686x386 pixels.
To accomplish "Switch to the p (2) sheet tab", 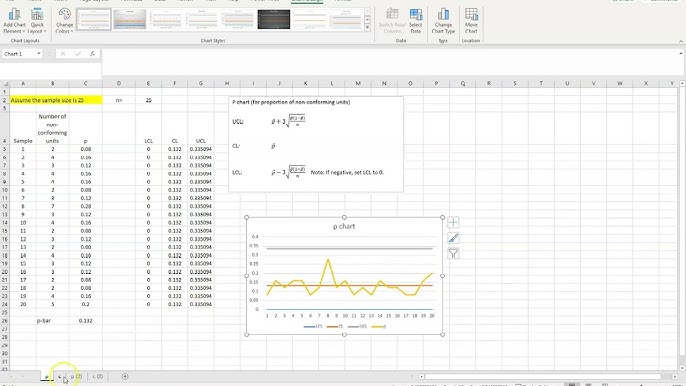I will click(x=76, y=376).
